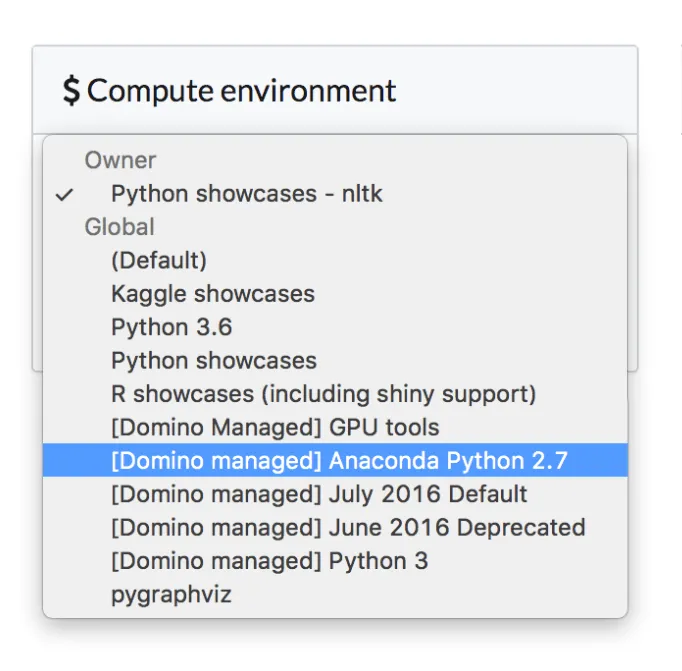Select Kaggle showcases from the list

coord(213,294)
